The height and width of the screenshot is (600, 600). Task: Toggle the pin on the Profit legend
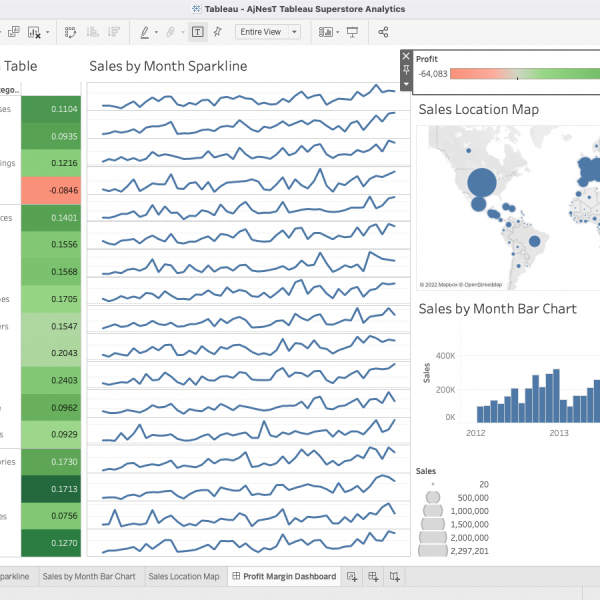click(x=405, y=71)
